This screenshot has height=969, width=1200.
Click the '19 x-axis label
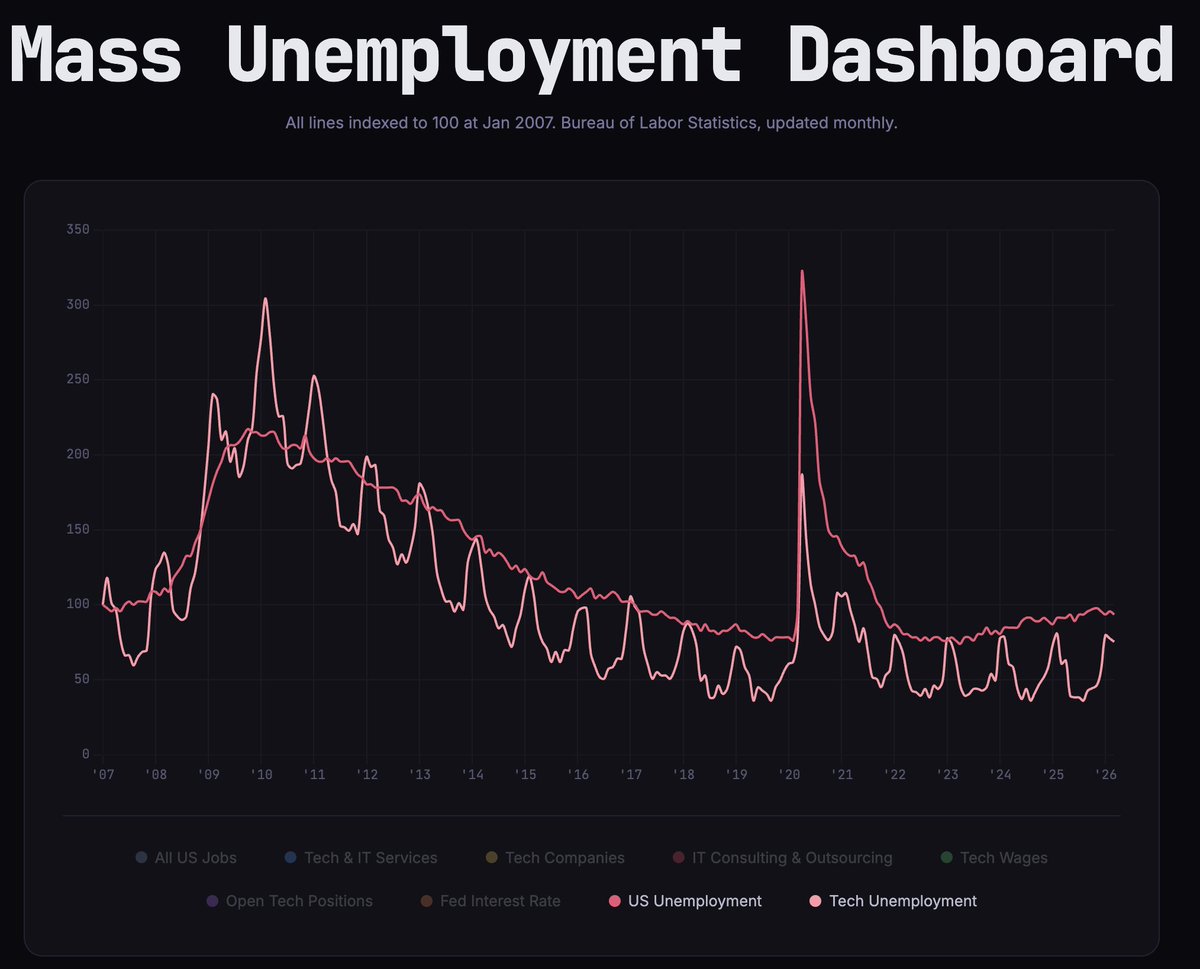pos(736,775)
